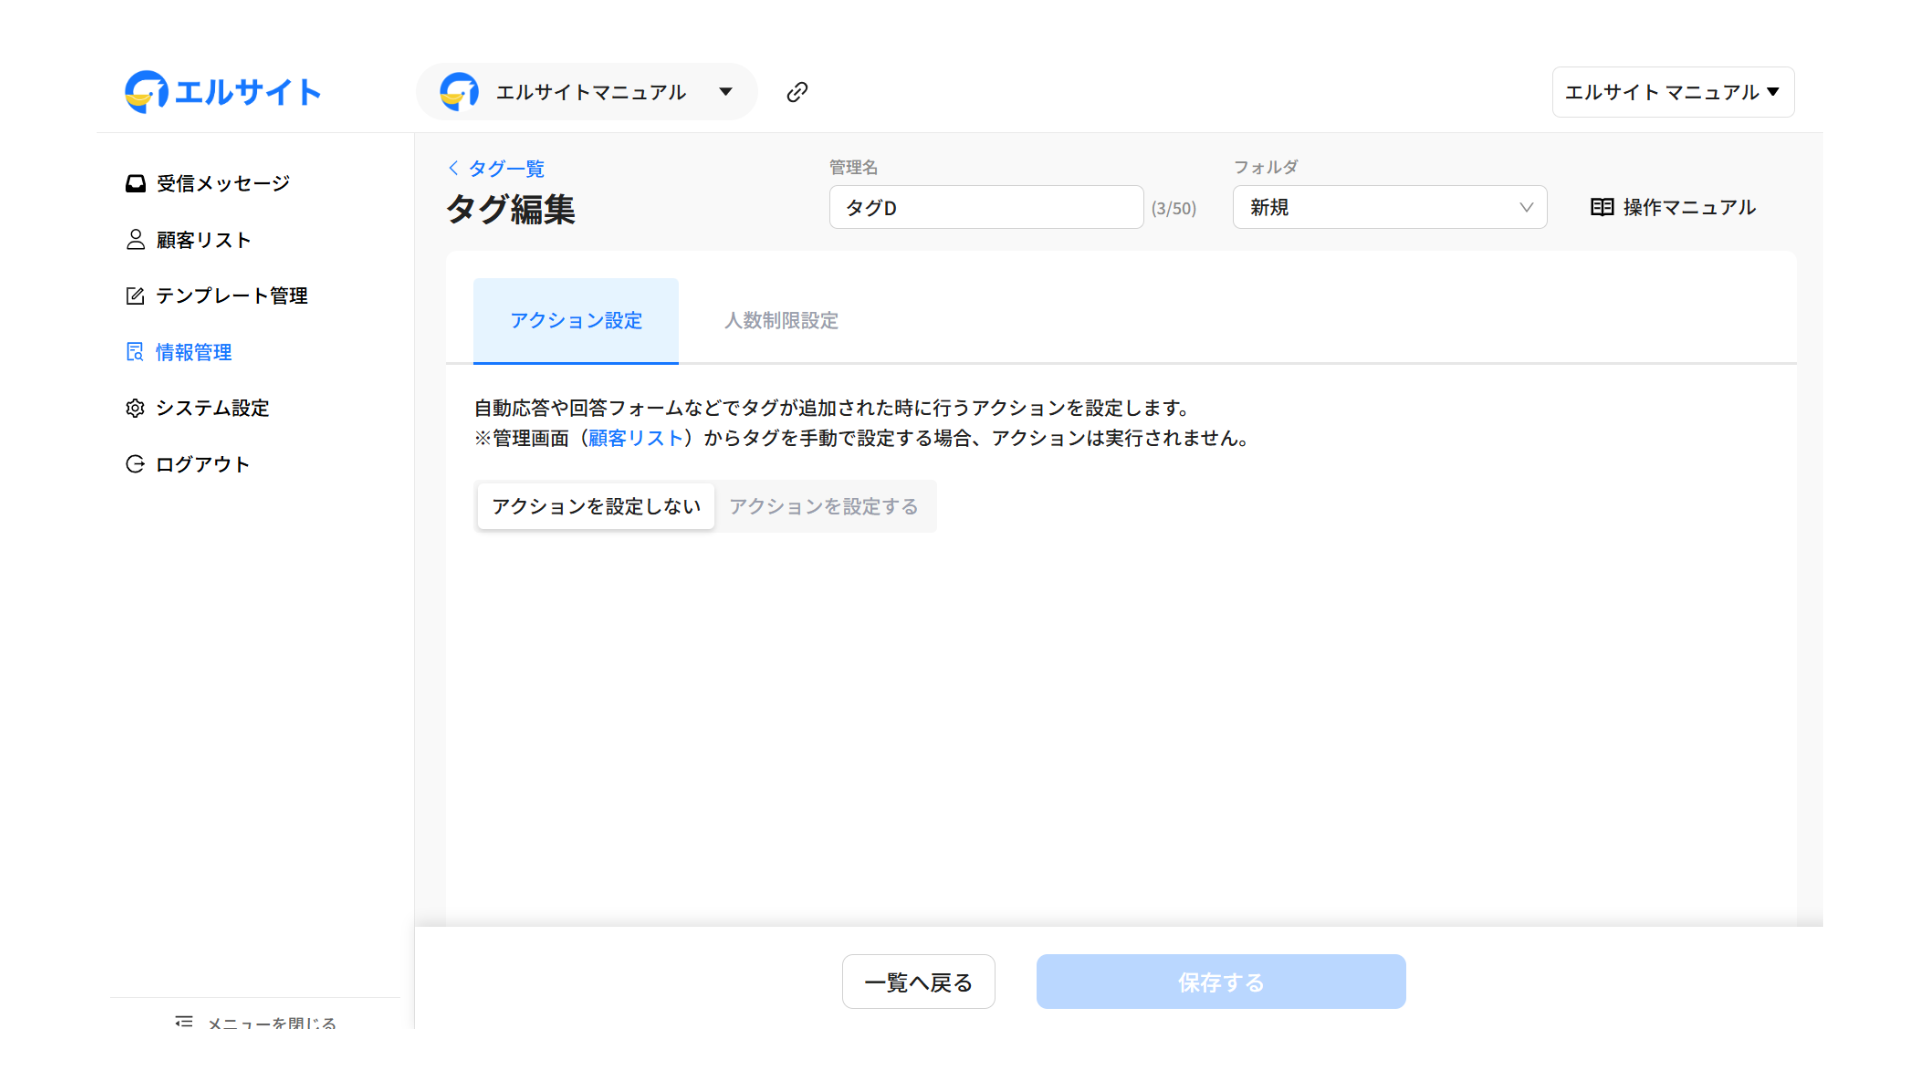The width and height of the screenshot is (1920, 1080).
Task: Click the 保存する button
Action: (1220, 982)
